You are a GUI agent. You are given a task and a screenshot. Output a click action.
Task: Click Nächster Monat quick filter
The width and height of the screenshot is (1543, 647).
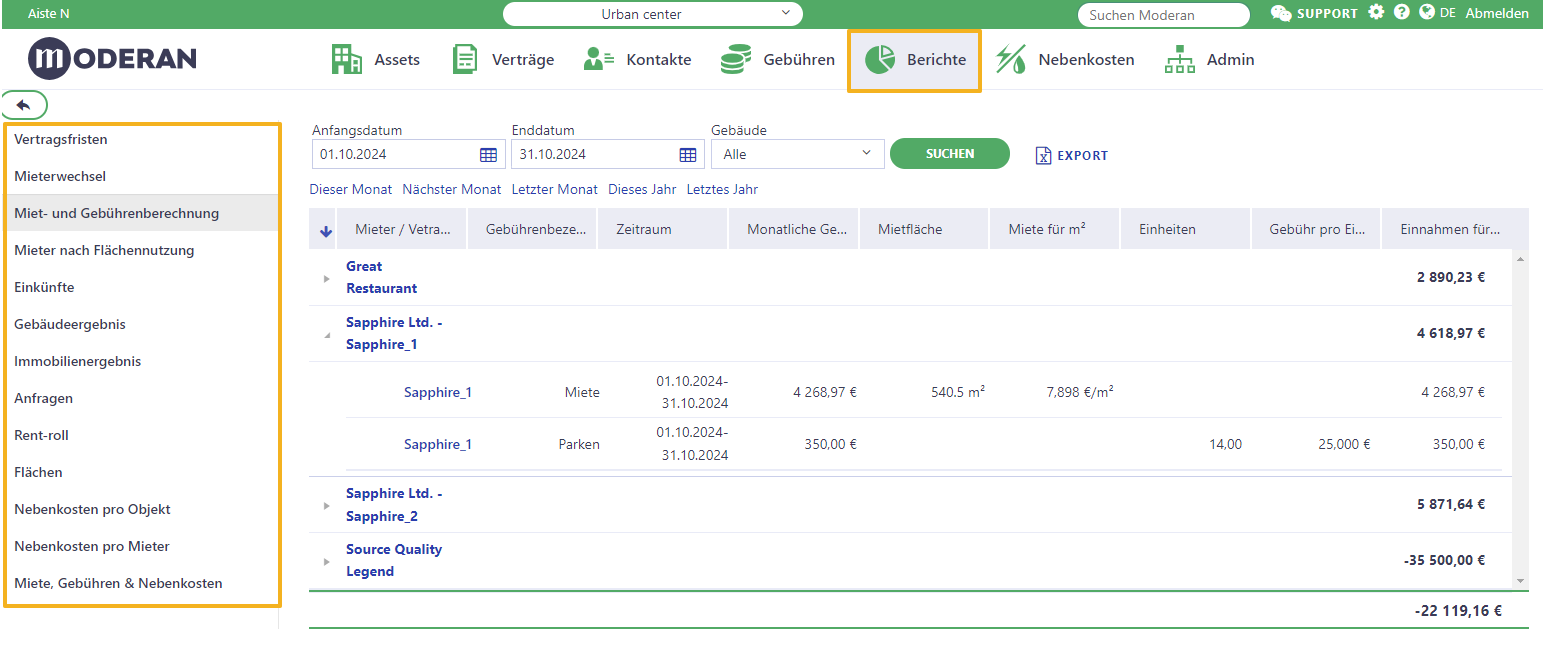pyautogui.click(x=452, y=189)
